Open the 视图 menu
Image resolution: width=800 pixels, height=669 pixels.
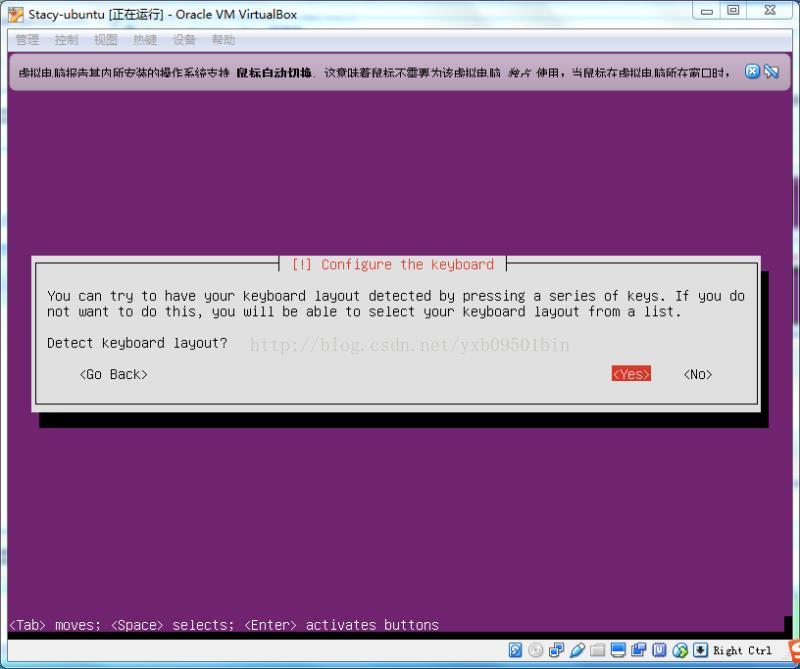coord(106,40)
